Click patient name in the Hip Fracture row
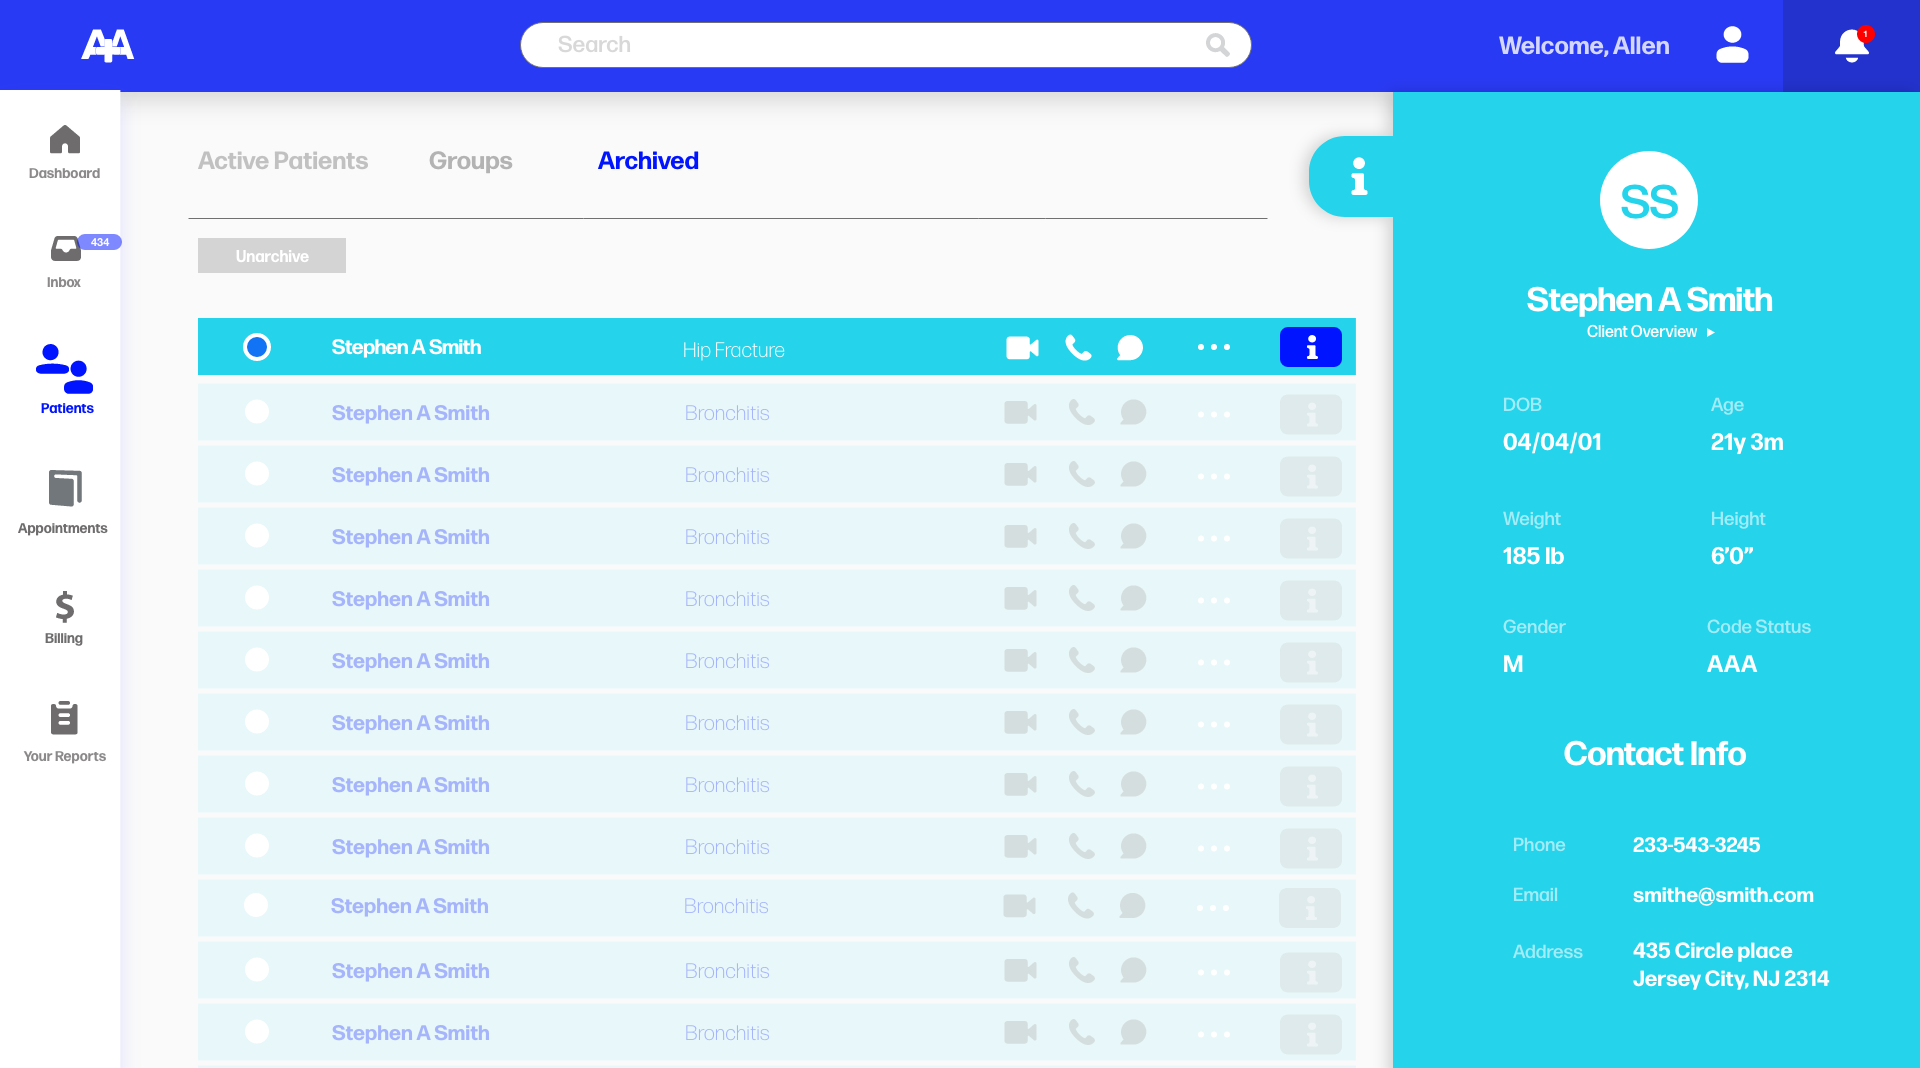The height and width of the screenshot is (1068, 1920). point(406,347)
